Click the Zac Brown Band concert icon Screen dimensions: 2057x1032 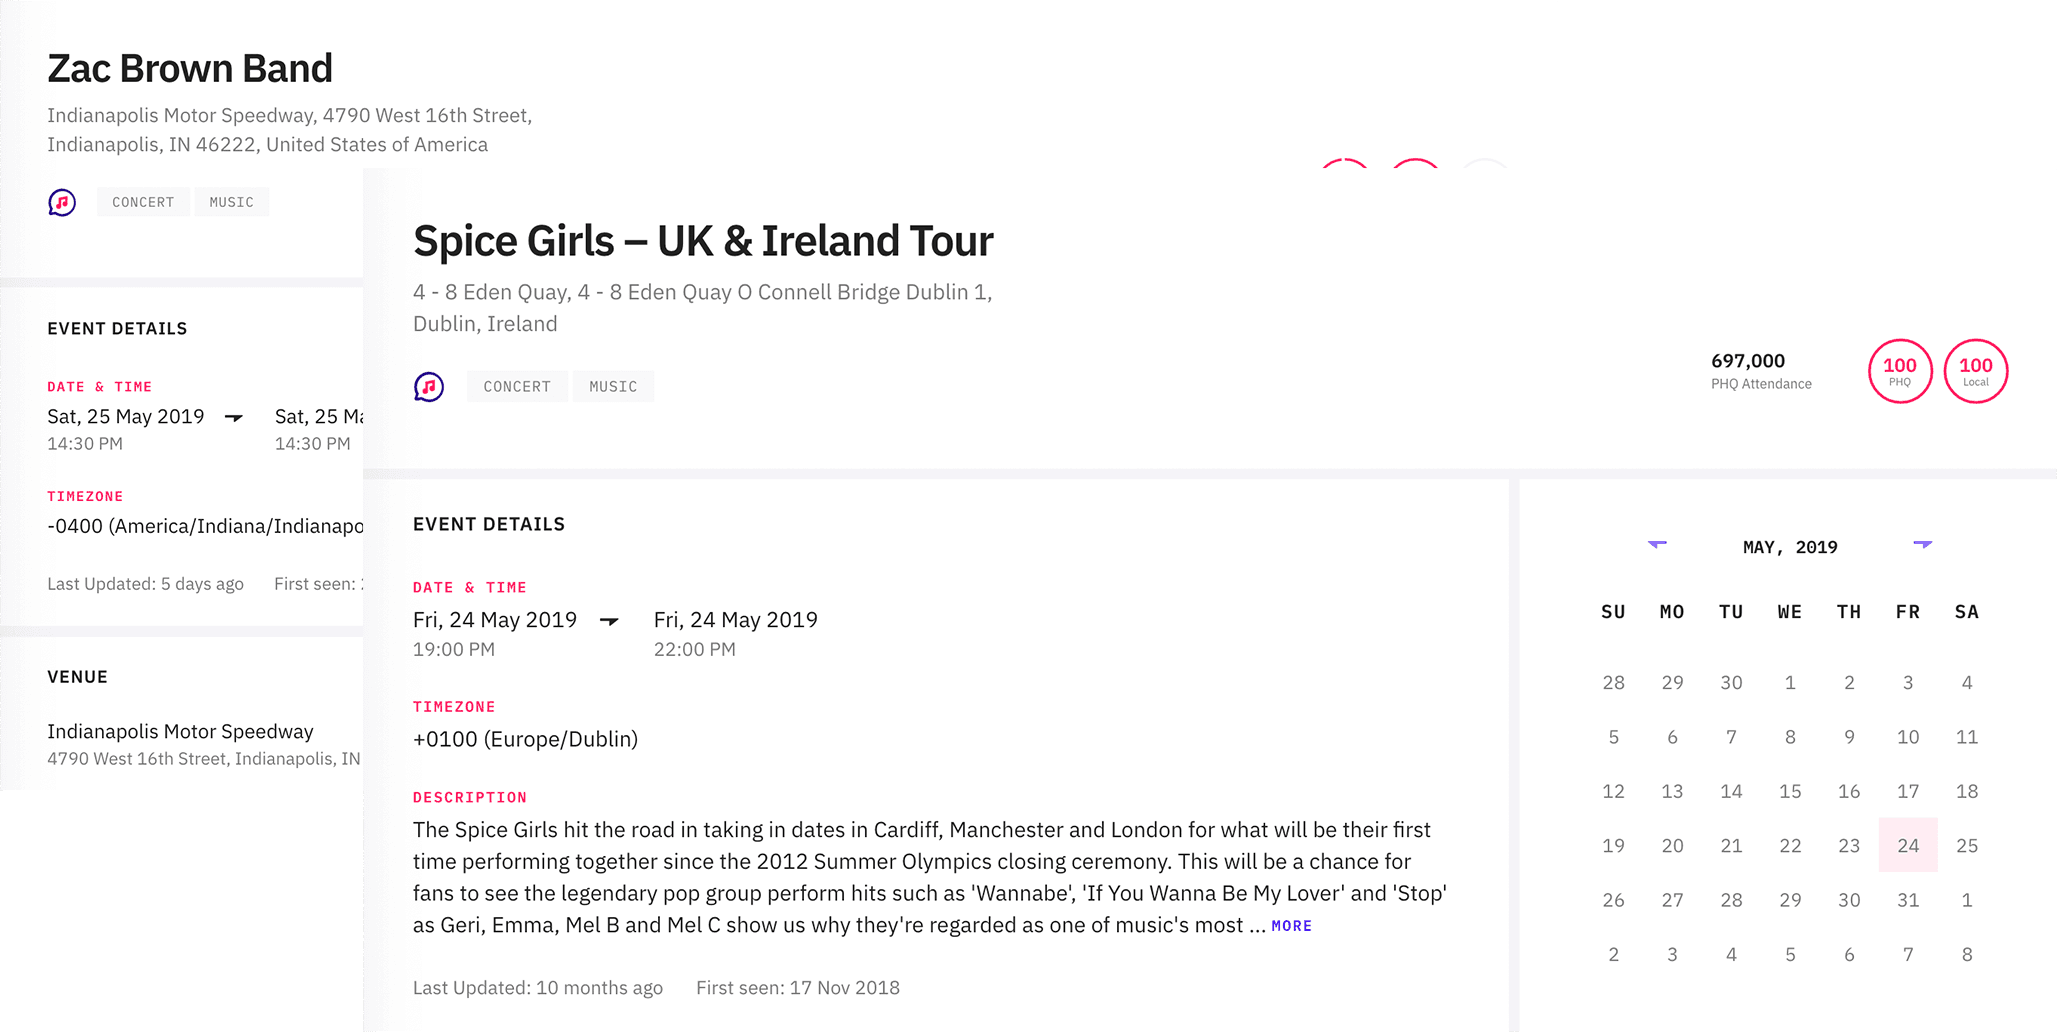coord(62,202)
